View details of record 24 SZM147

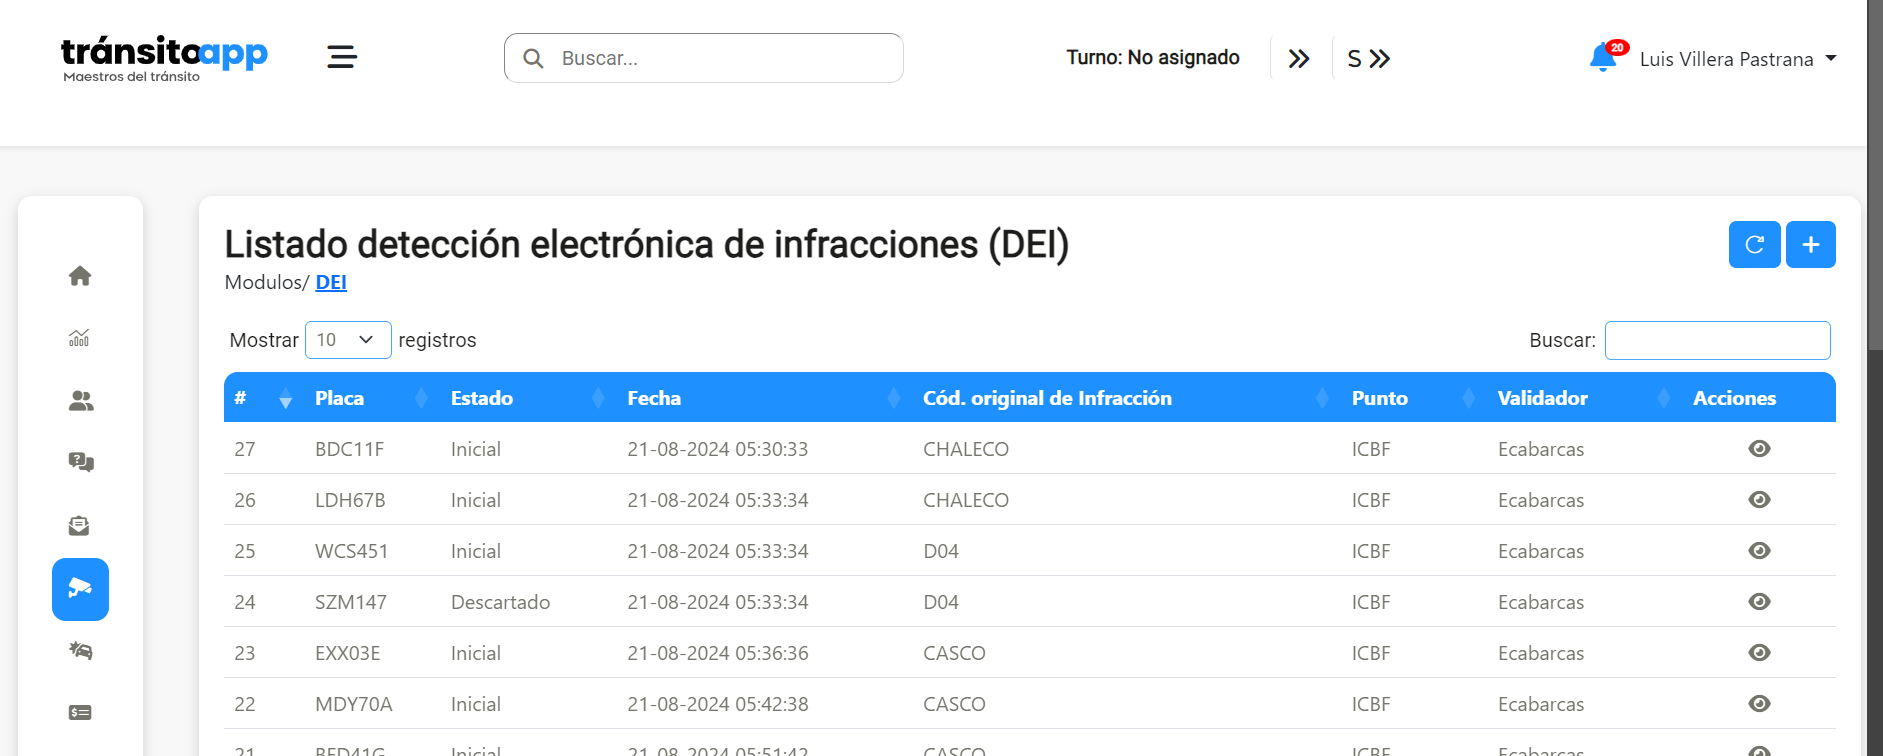(x=1760, y=602)
